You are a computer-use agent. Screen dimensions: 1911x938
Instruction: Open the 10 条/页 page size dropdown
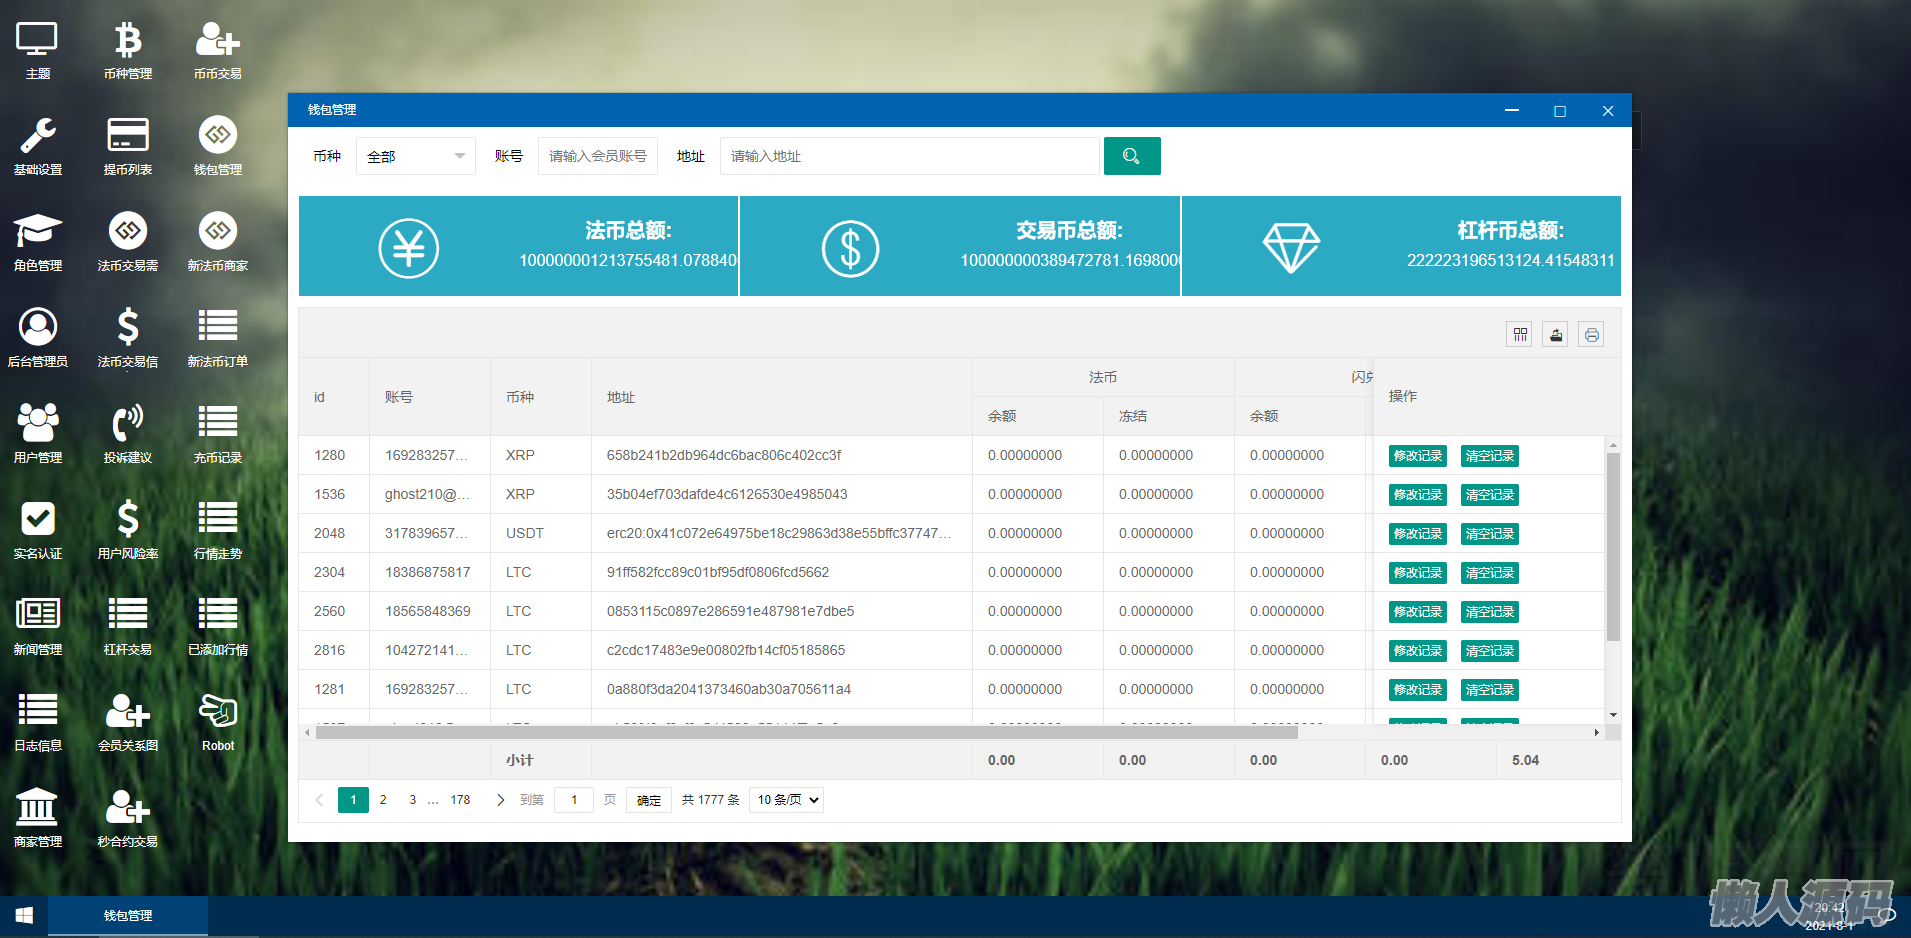coord(788,800)
